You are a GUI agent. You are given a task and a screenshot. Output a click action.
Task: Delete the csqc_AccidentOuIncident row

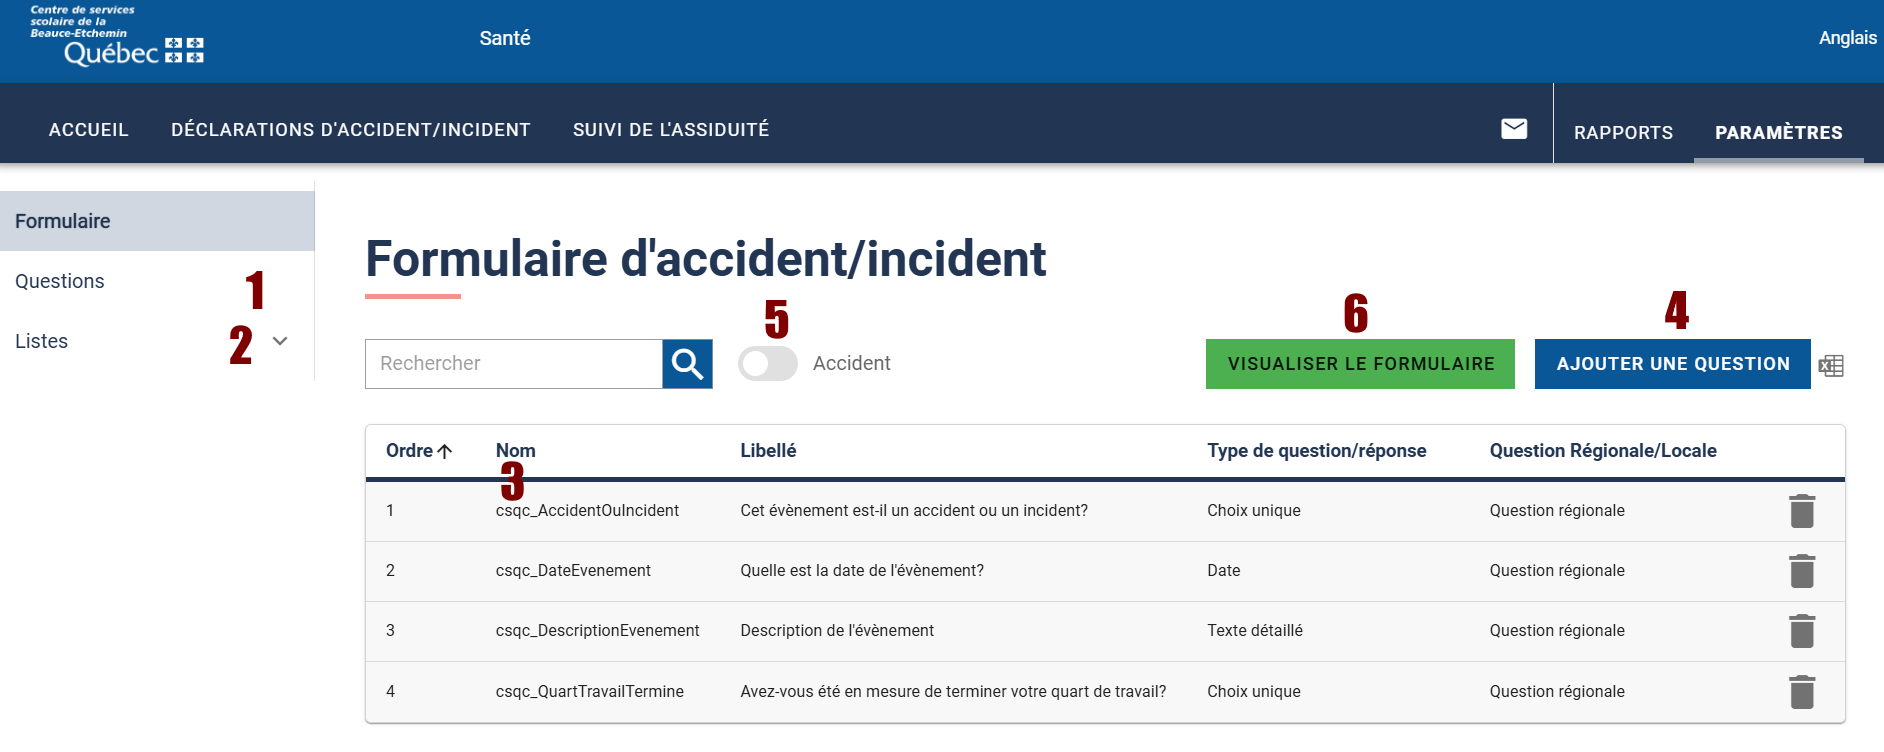click(1802, 511)
